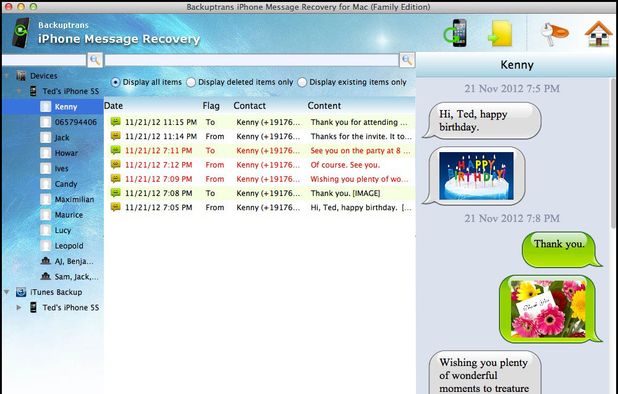This screenshot has width=618, height=394.
Task: Click the iTunes Backup icon in the sidebar
Action: click(x=21, y=292)
